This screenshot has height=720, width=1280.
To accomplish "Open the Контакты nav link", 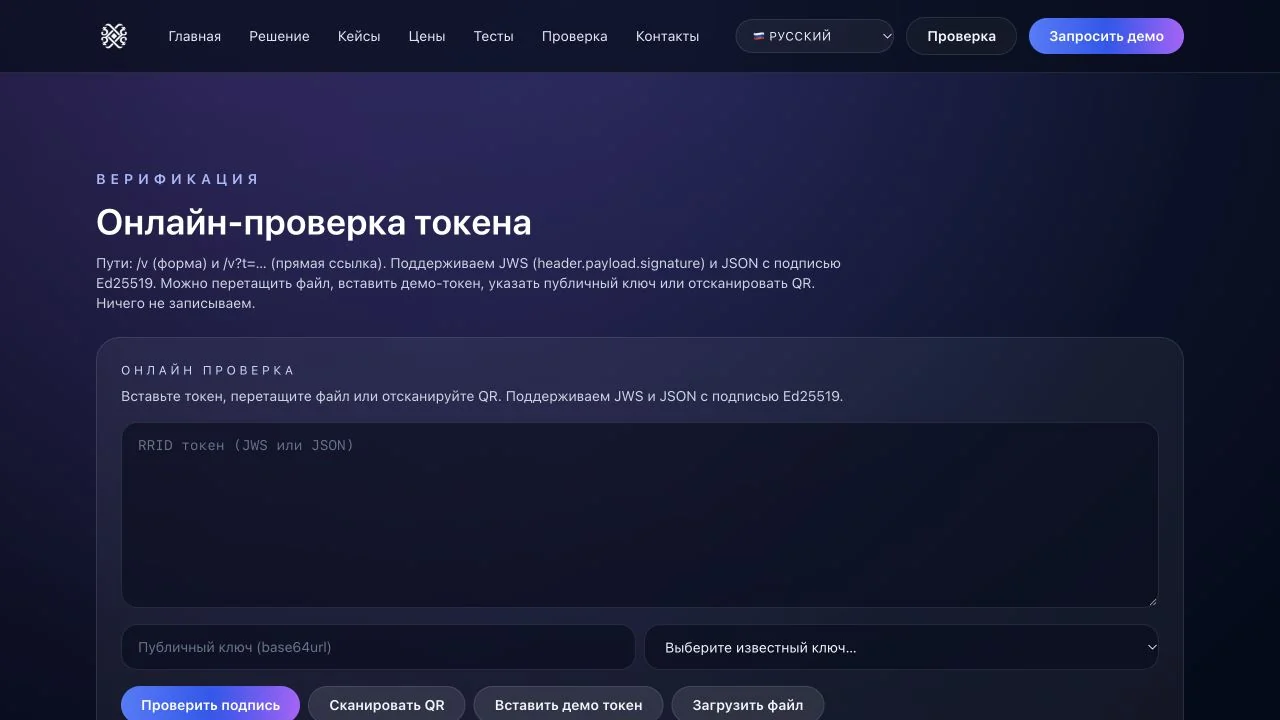I will 668,36.
